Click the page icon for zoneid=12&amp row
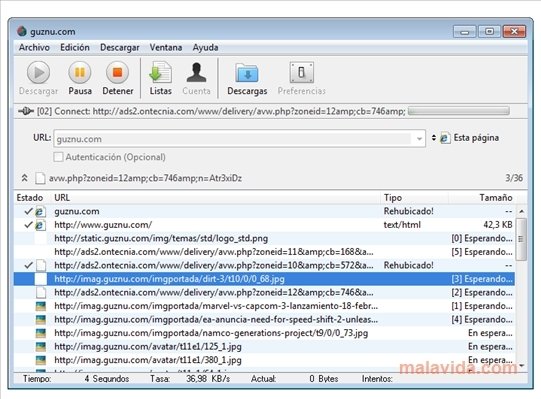541x399 pixels. coord(41,292)
